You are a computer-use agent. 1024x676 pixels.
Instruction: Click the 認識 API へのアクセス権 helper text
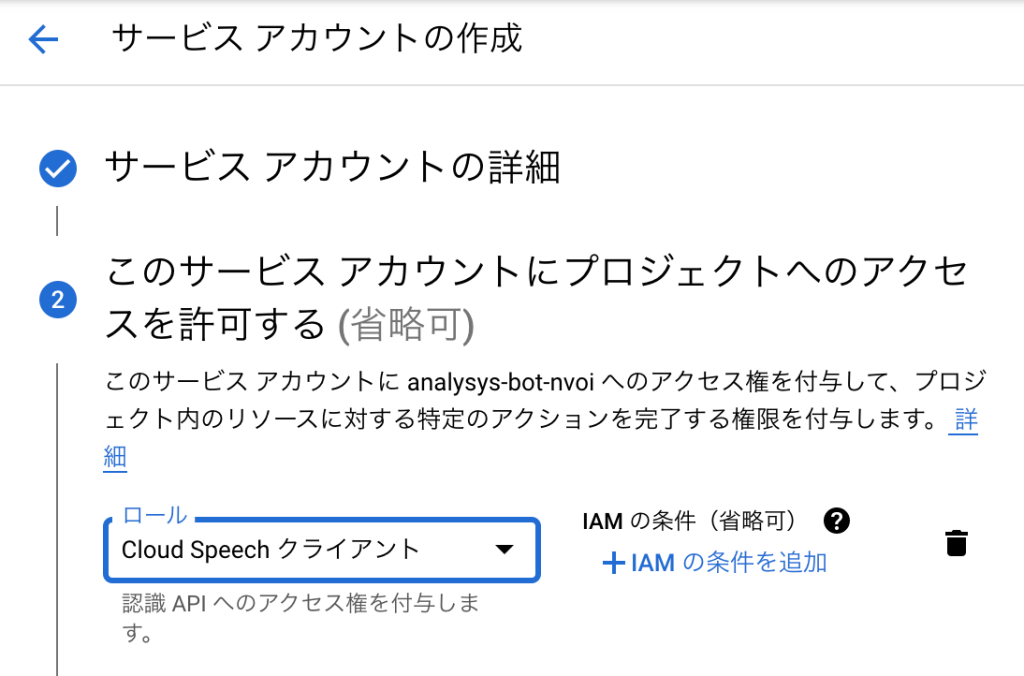[298, 604]
